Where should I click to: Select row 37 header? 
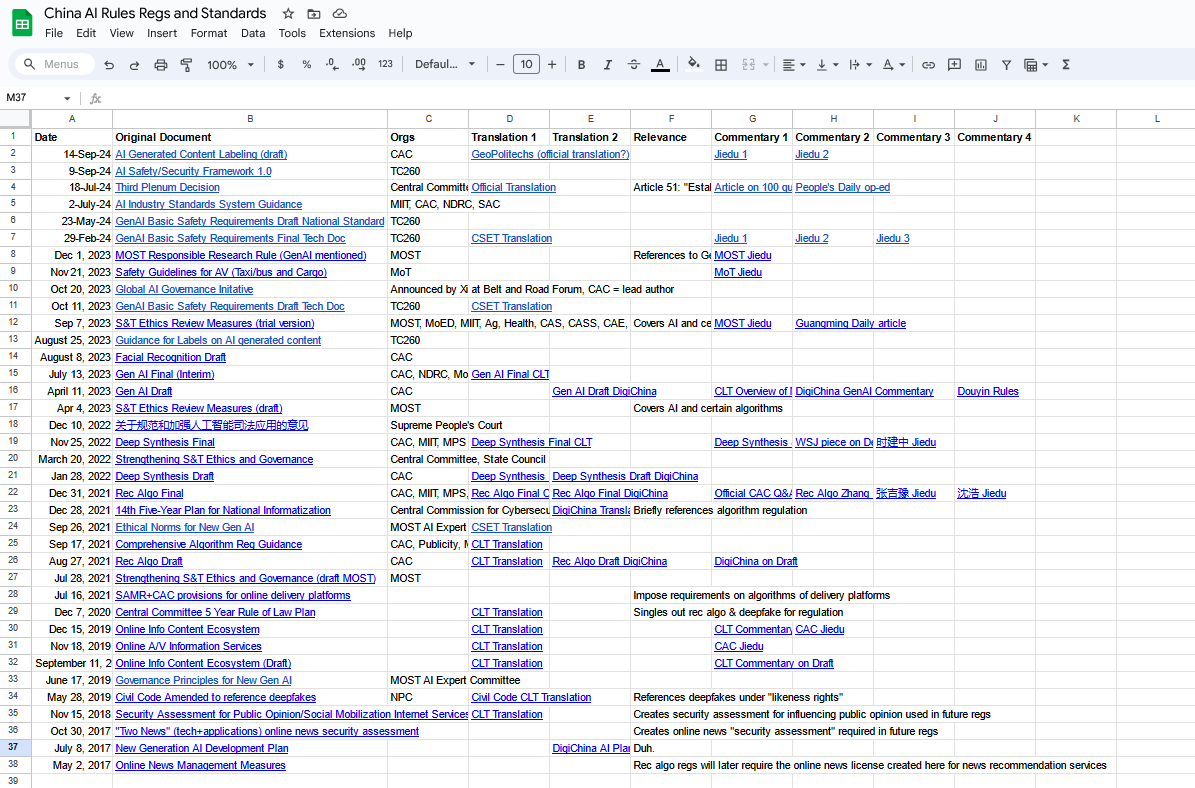[x=14, y=748]
